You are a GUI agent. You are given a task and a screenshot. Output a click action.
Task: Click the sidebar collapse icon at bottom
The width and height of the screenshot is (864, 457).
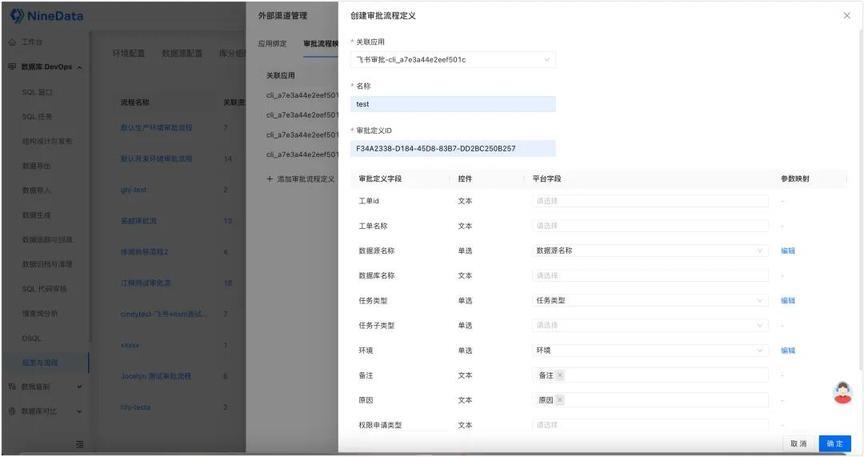click(79, 443)
